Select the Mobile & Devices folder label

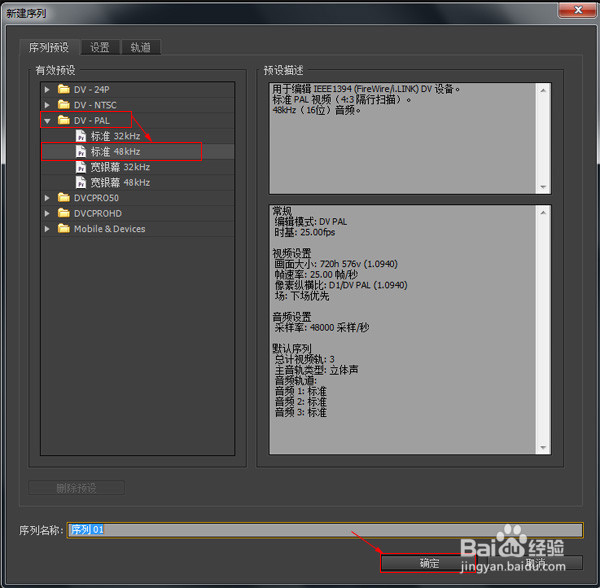pyautogui.click(x=109, y=229)
